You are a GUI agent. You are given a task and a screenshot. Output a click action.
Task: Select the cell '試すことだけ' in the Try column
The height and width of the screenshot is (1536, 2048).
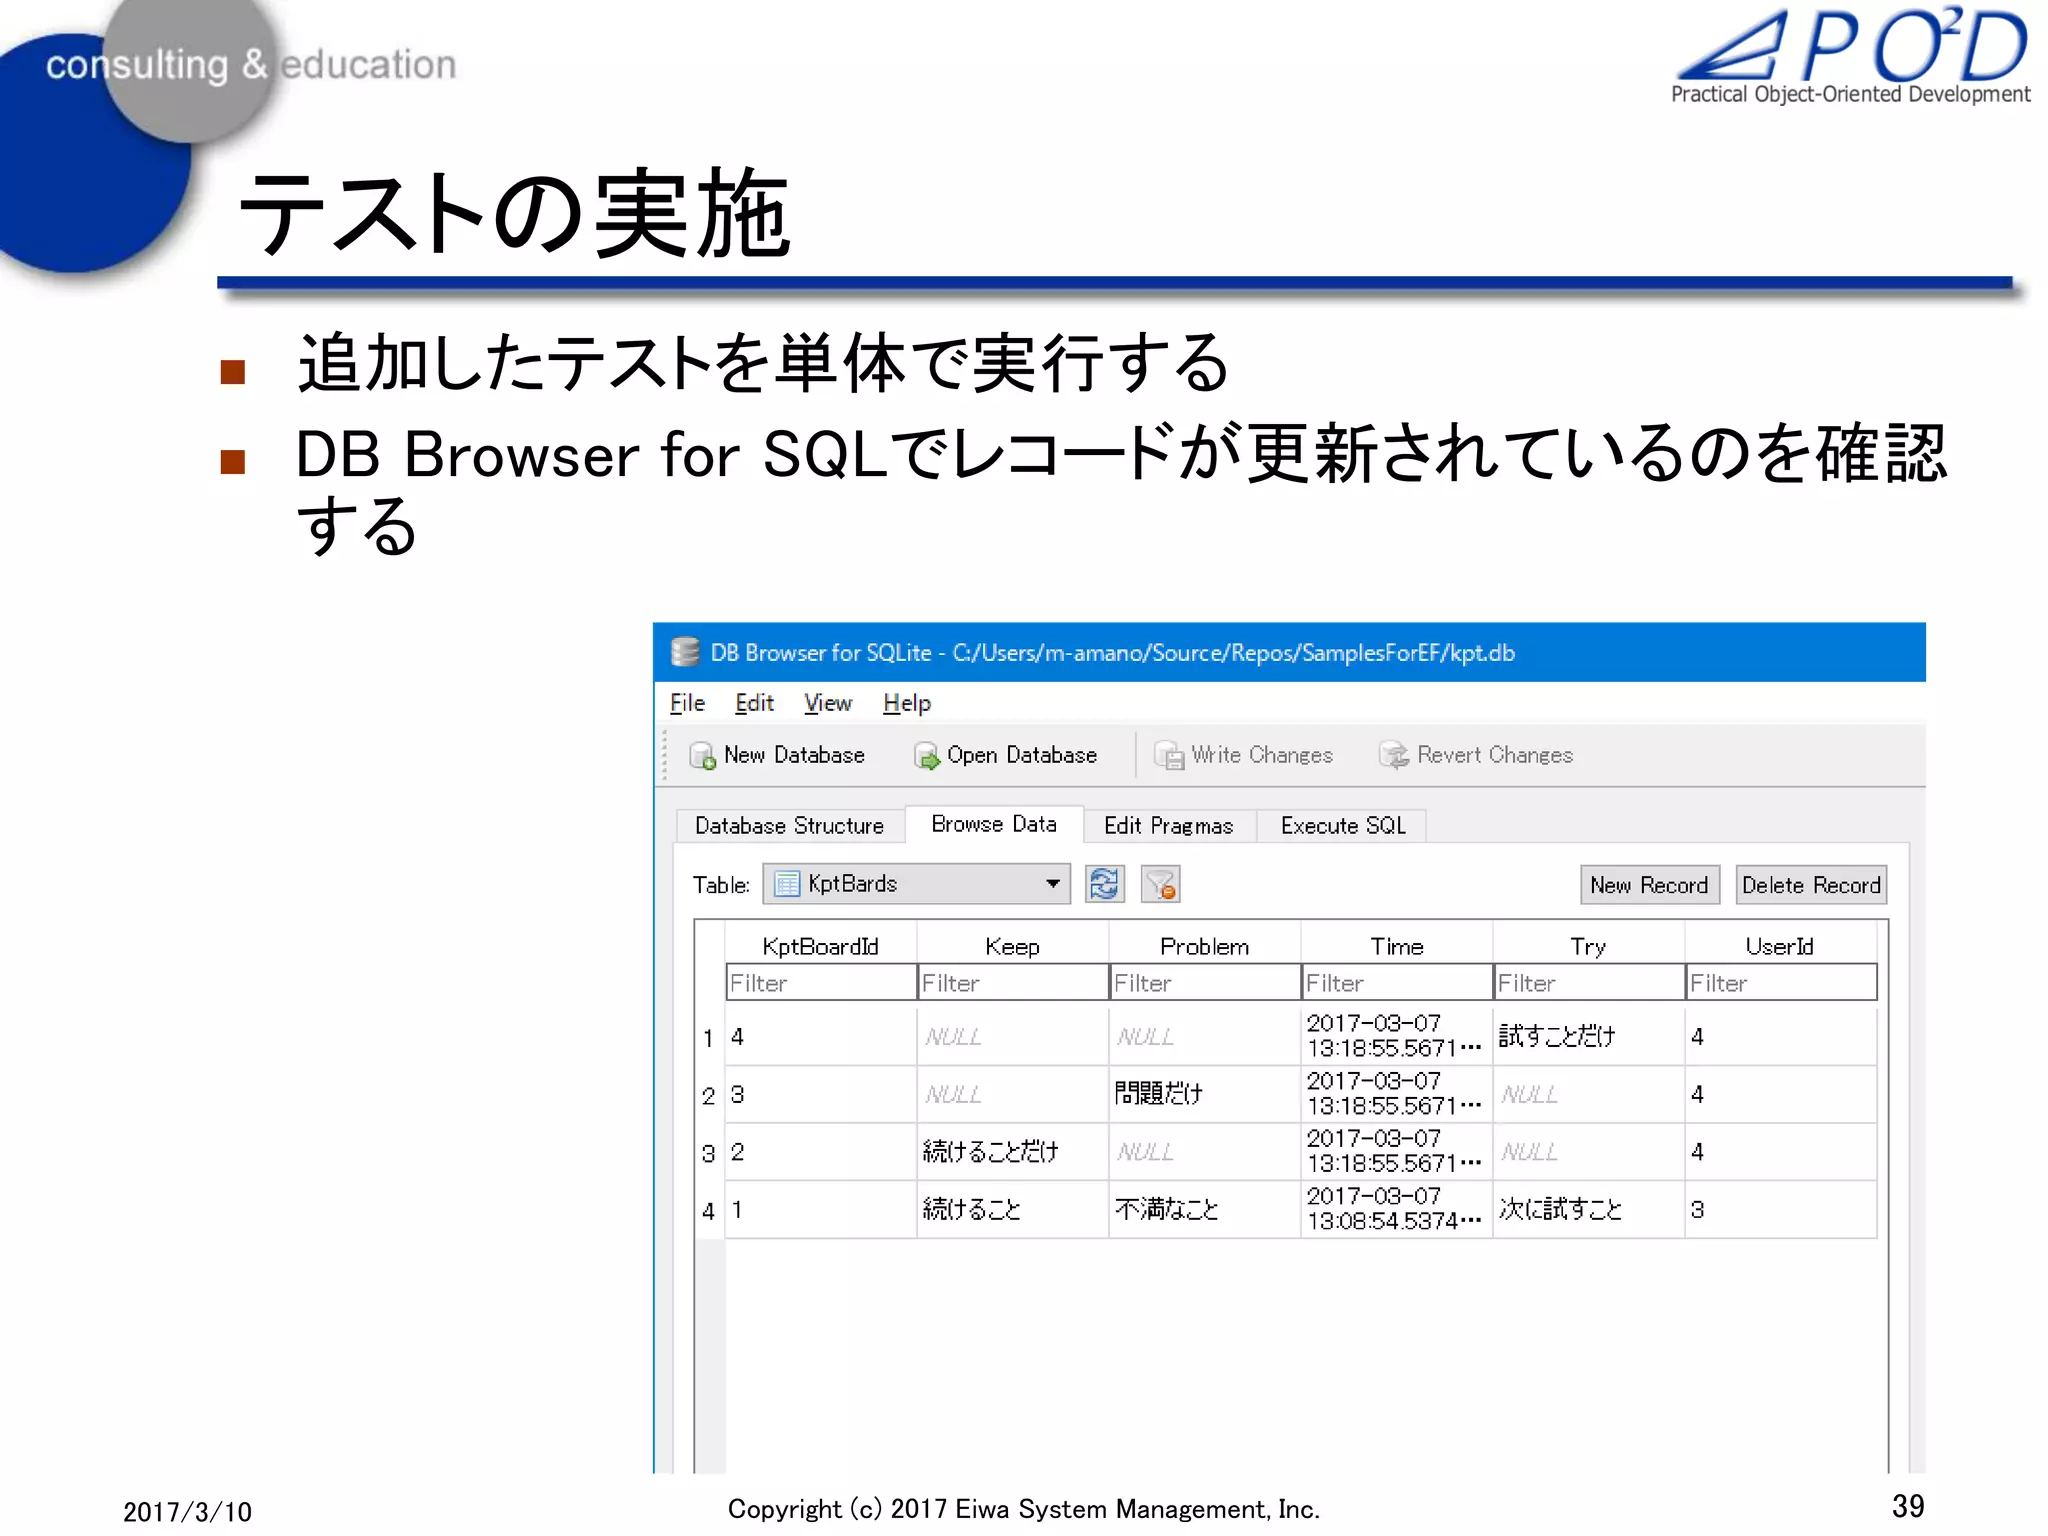(x=1588, y=1036)
